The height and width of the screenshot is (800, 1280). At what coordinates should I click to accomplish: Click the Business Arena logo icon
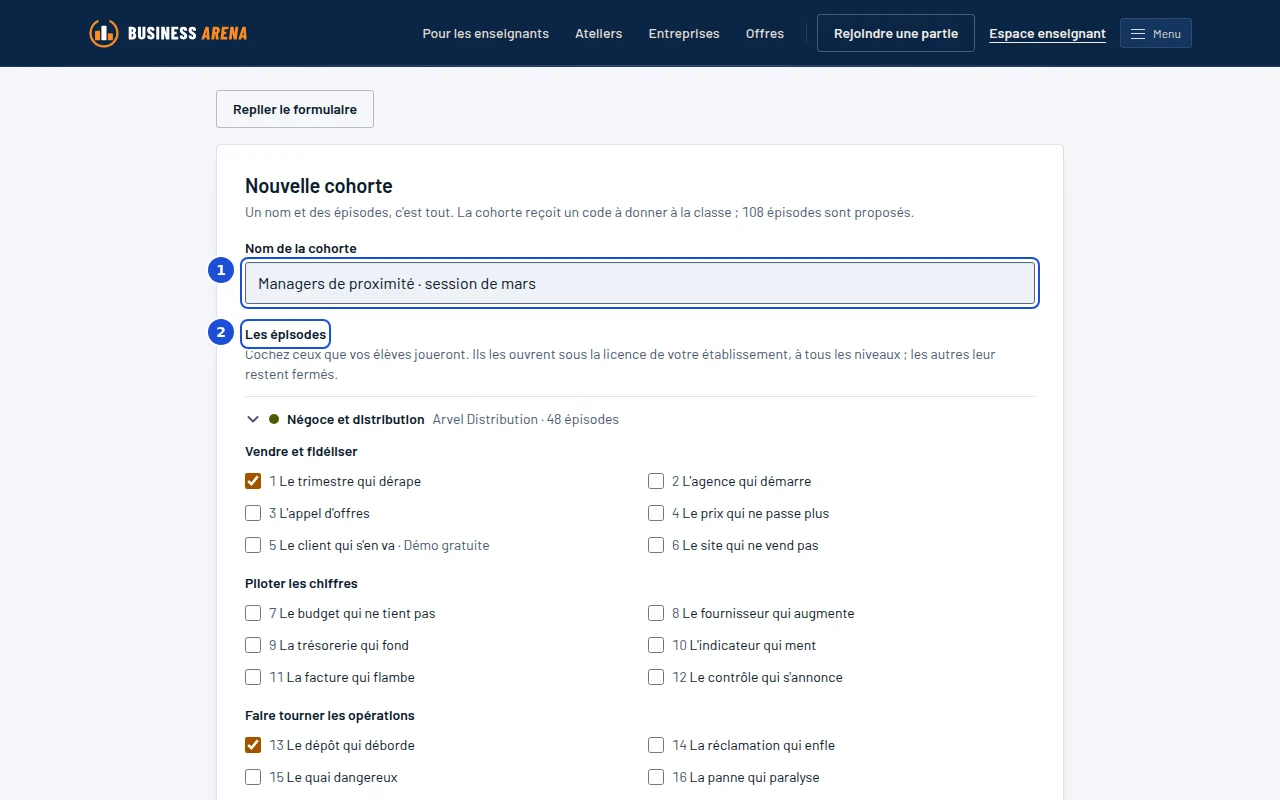coord(104,33)
